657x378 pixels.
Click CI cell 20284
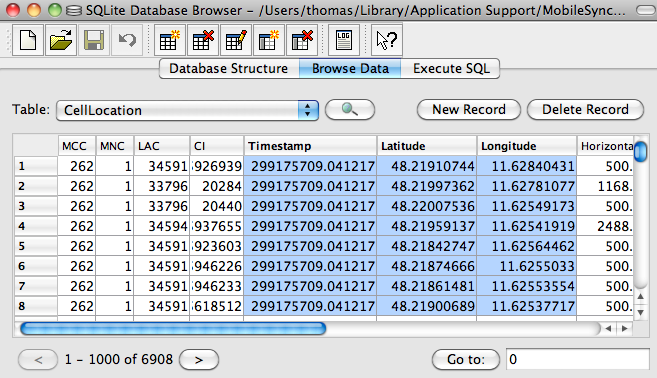tap(217, 186)
